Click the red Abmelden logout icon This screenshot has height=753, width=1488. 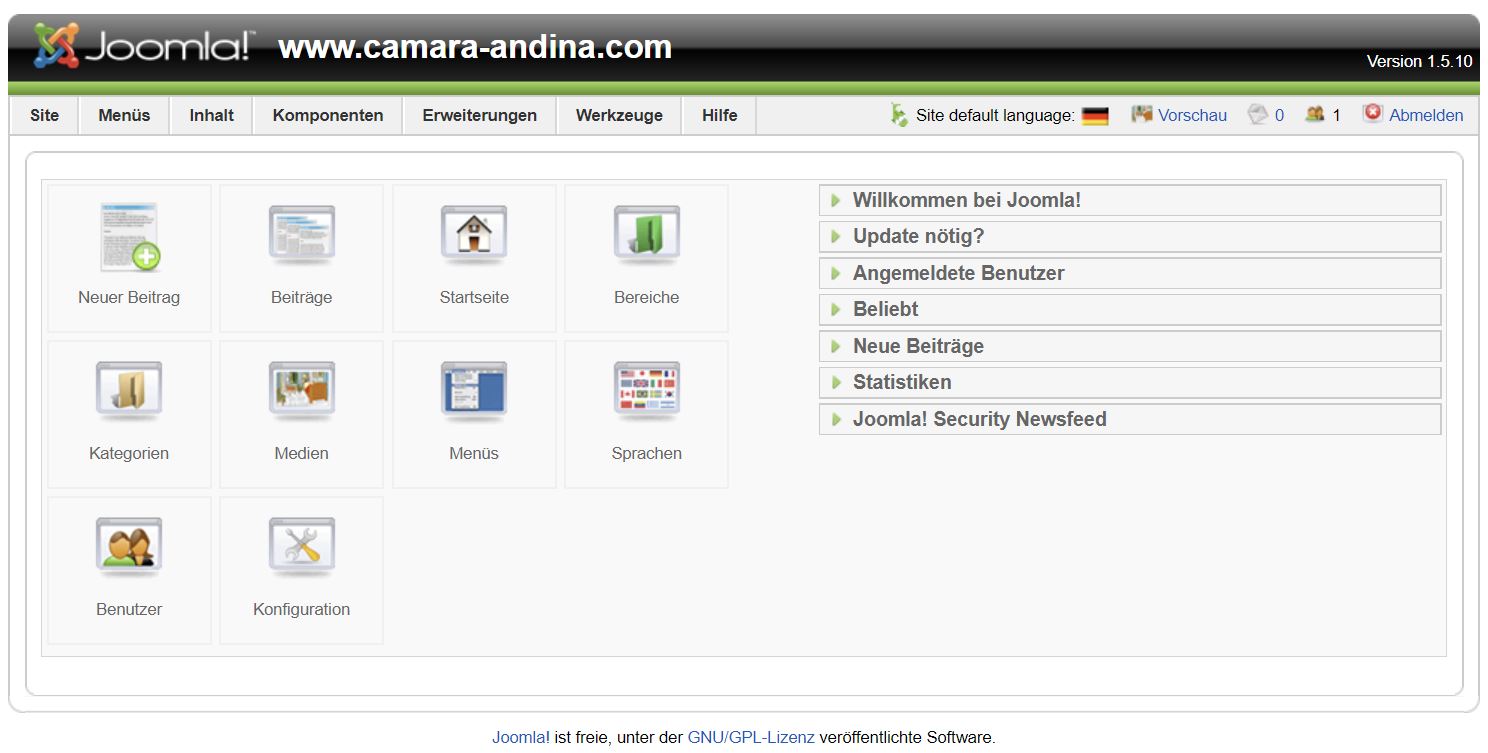(x=1373, y=113)
